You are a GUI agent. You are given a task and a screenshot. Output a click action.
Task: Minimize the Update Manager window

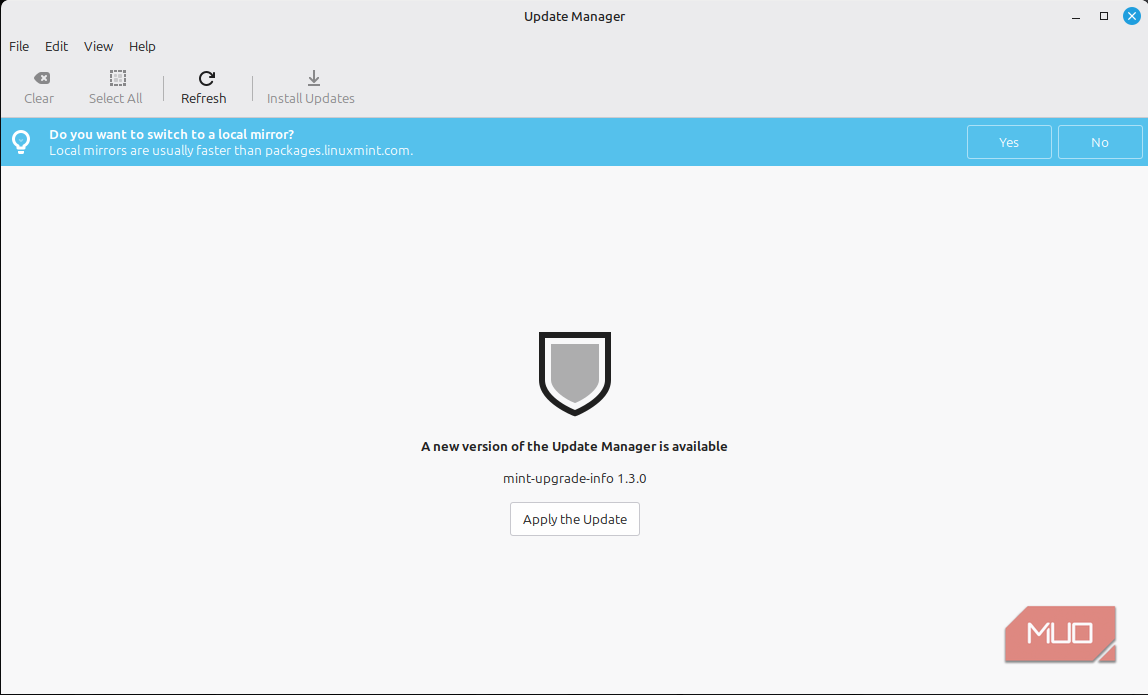click(1076, 16)
